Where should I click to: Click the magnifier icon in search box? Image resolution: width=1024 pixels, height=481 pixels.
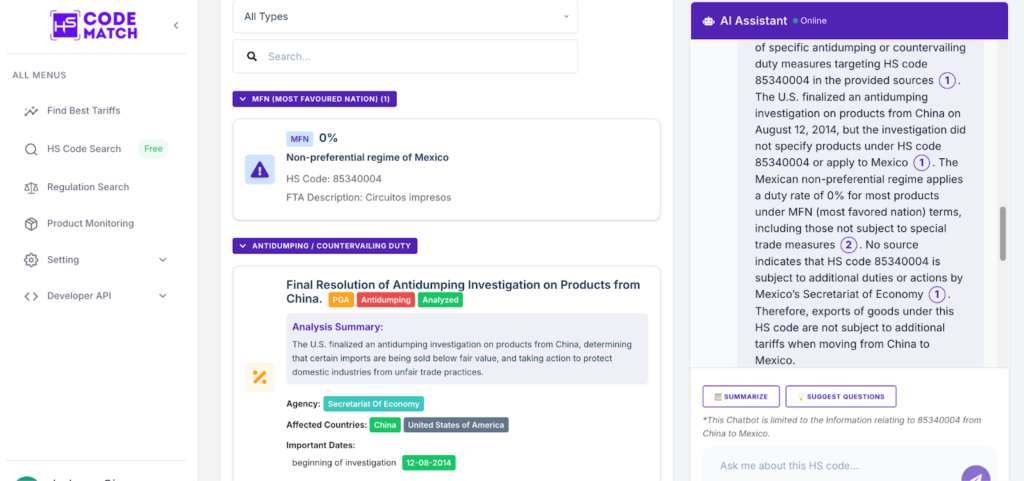(250, 57)
